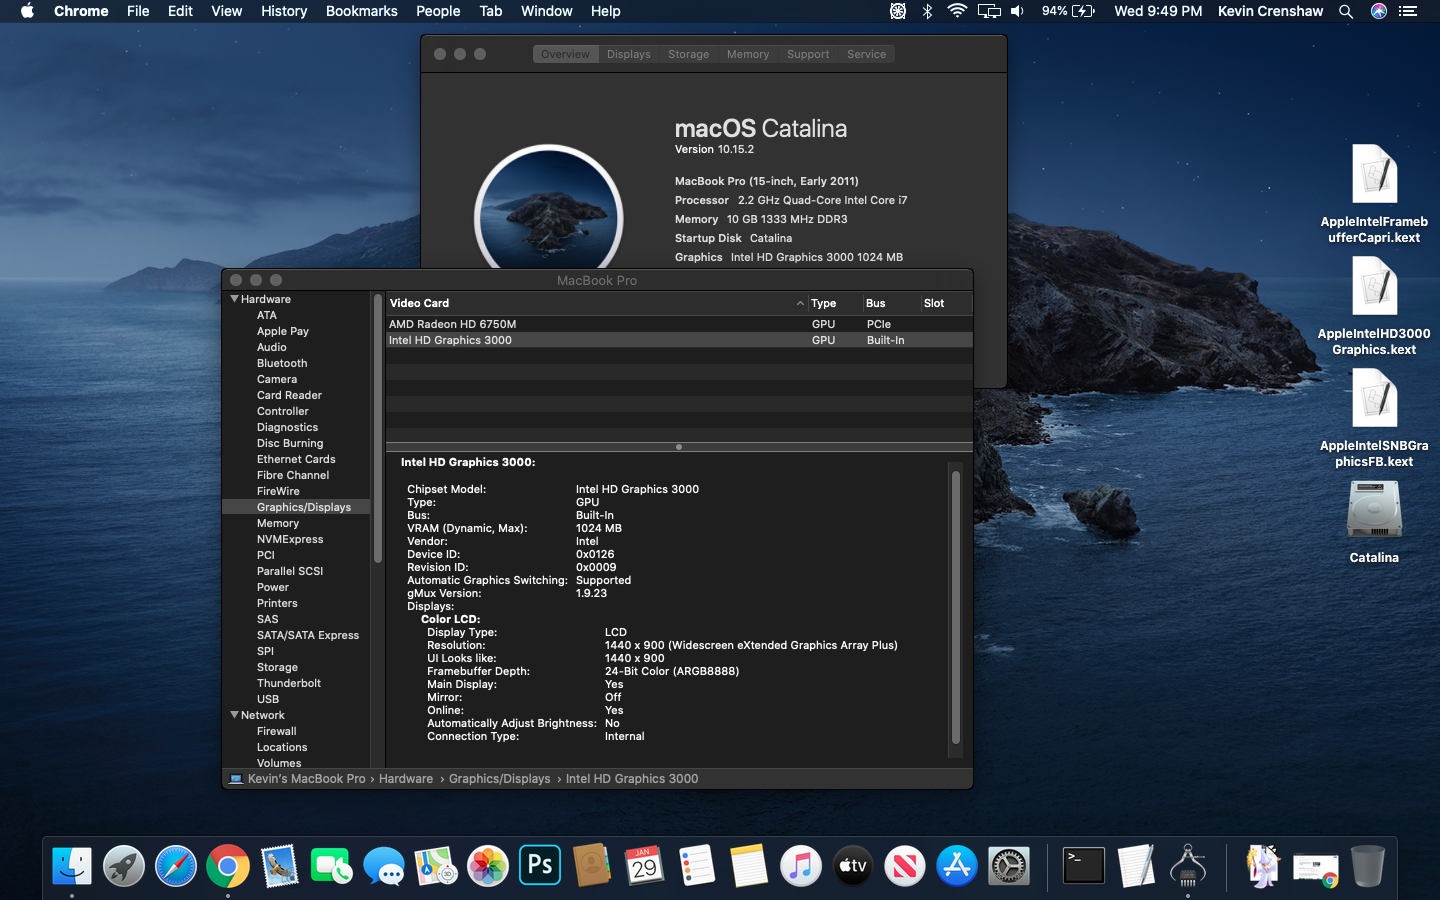Open Music app in the dock

tap(800, 866)
